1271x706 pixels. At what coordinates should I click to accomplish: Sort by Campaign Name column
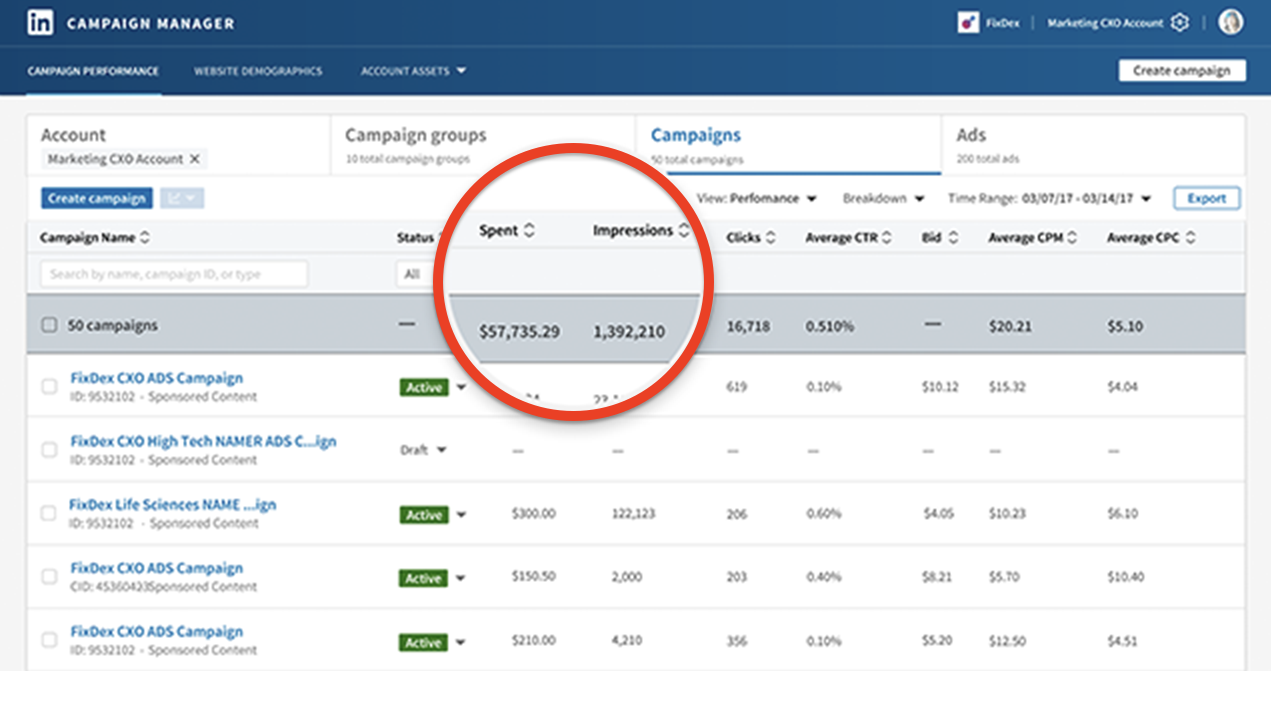(145, 238)
